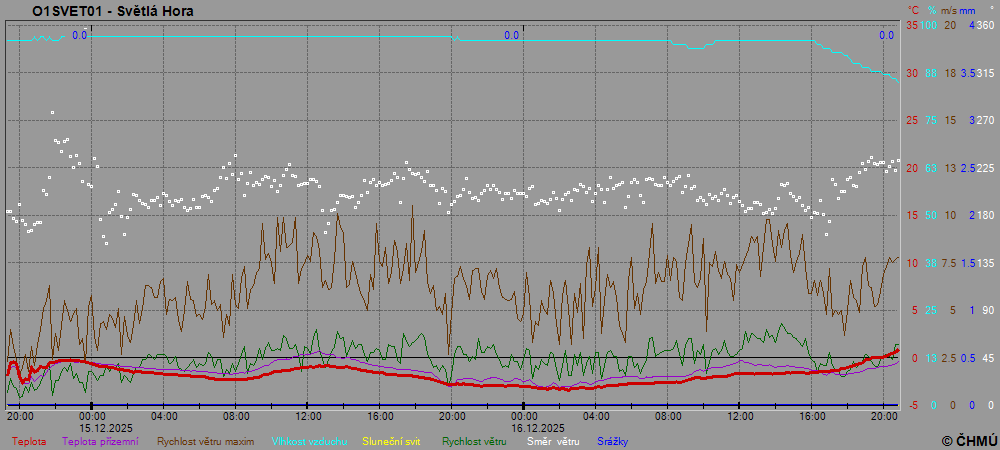Click the m/s unit header
Screen dimensions: 1000x450
[x=952, y=10]
